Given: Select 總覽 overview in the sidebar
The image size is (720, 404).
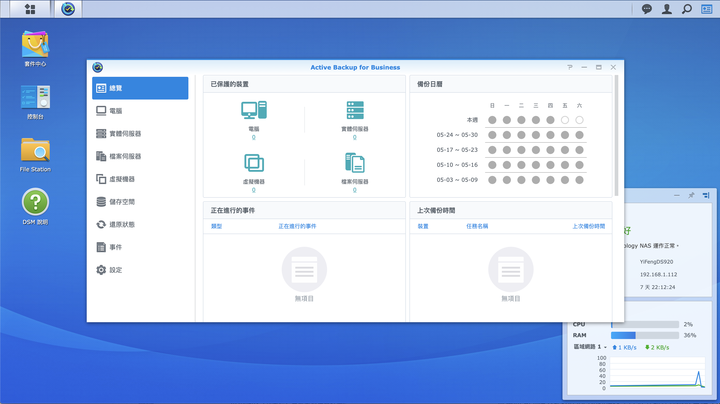Looking at the screenshot, I should (140, 88).
